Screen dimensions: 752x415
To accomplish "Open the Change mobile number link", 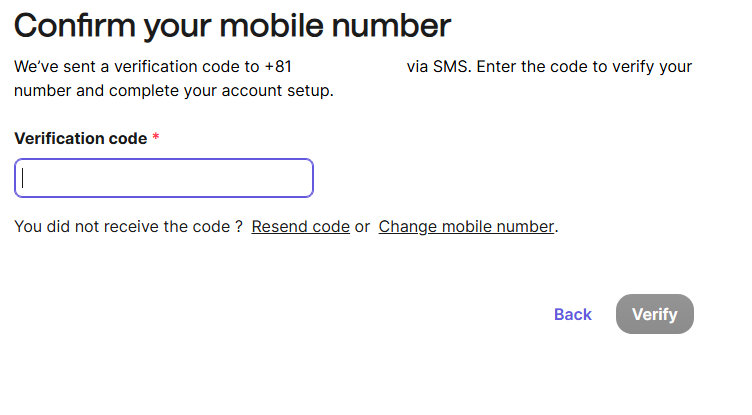I will (x=466, y=226).
